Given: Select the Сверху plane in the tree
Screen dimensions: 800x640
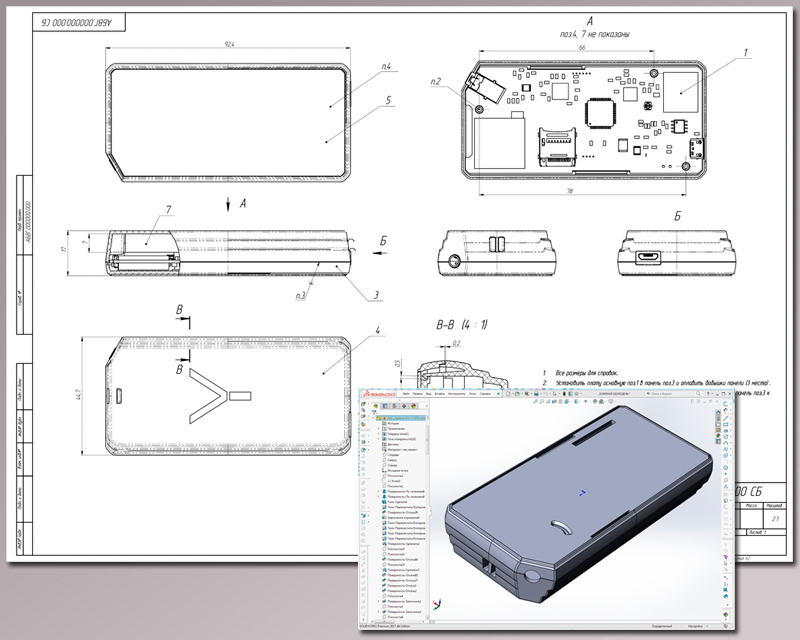Looking at the screenshot, I should pyautogui.click(x=390, y=460).
